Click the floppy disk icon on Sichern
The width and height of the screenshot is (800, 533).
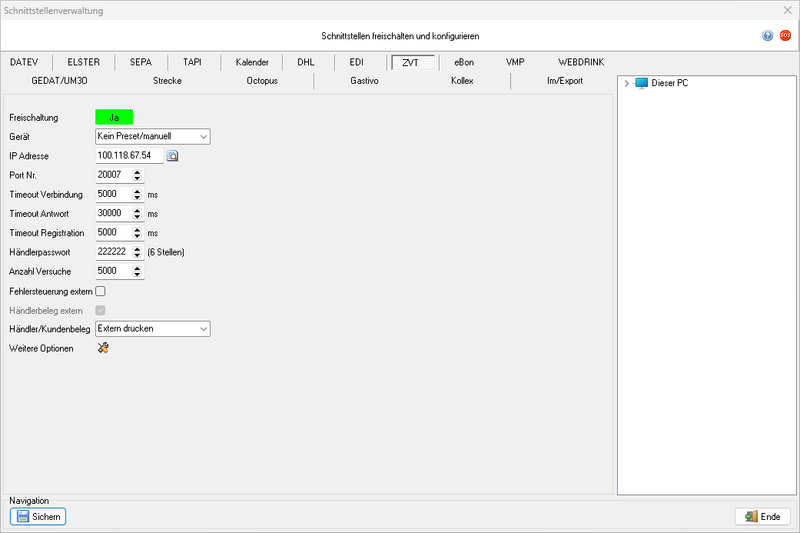(23, 517)
